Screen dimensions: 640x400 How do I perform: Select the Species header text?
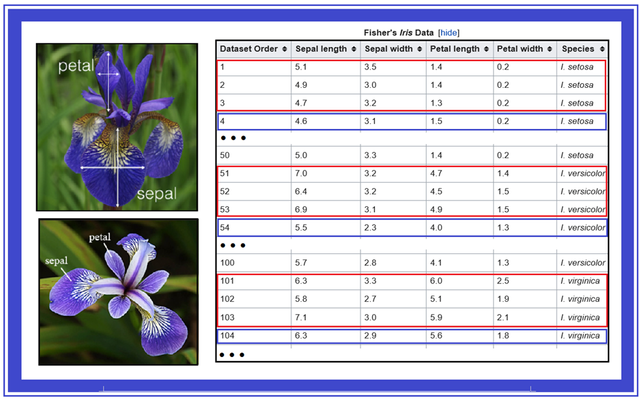(578, 49)
